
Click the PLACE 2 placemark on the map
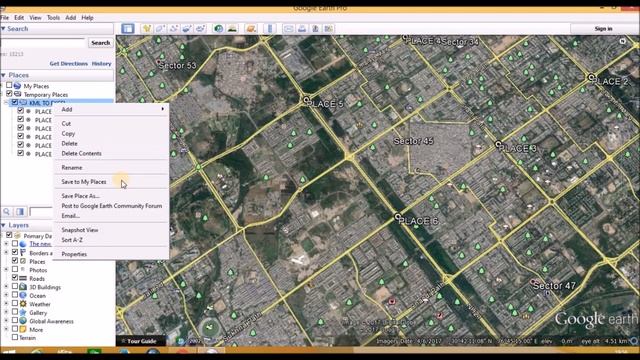coord(591,77)
